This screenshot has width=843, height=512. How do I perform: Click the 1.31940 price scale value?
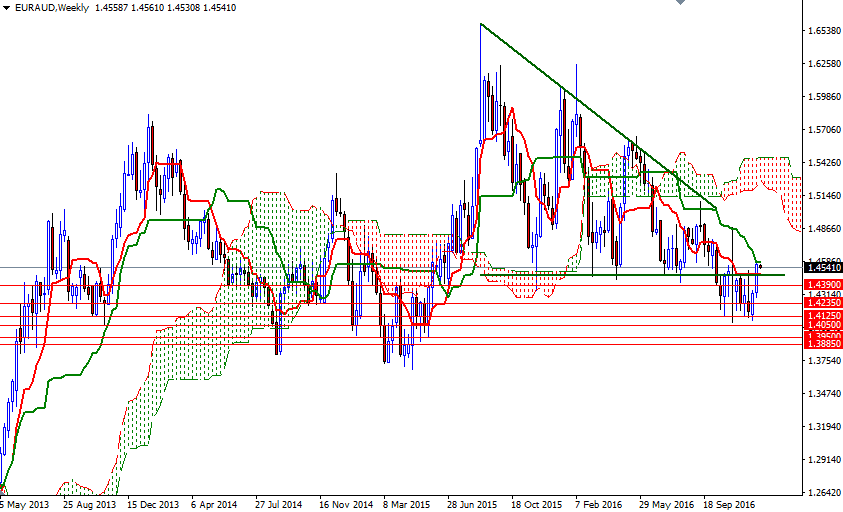pyautogui.click(x=825, y=426)
